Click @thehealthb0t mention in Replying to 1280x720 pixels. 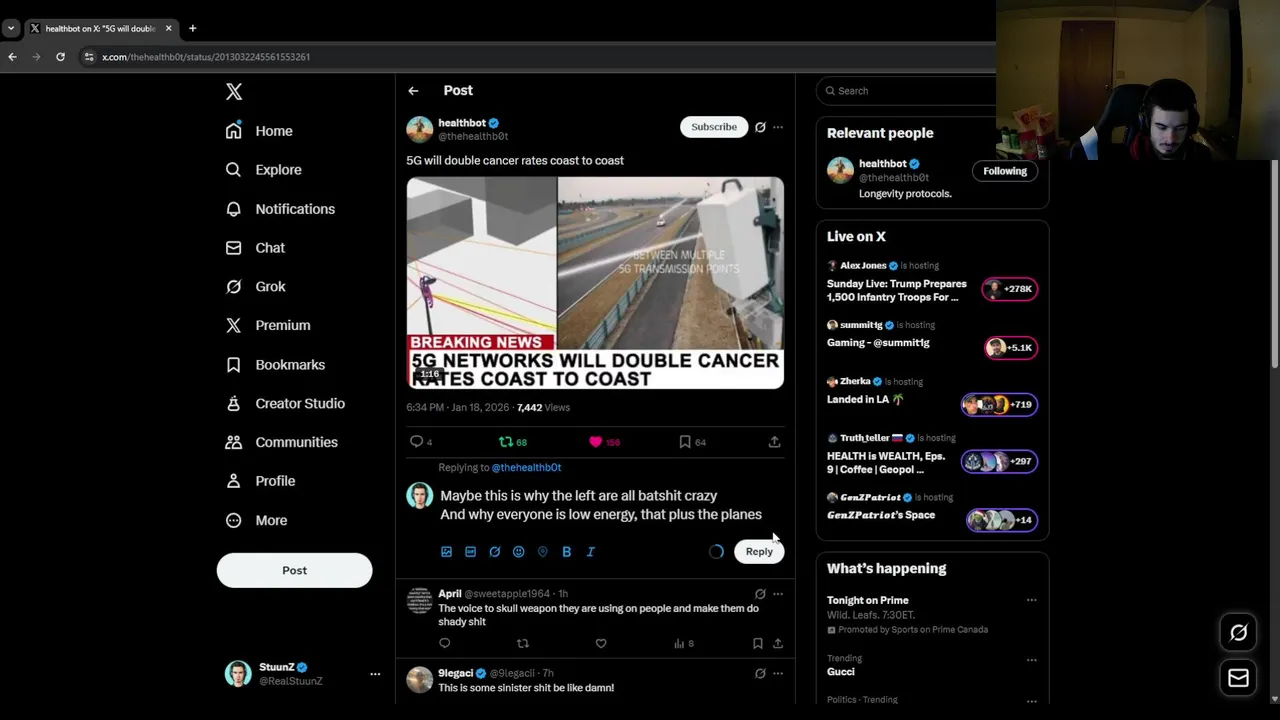point(526,468)
